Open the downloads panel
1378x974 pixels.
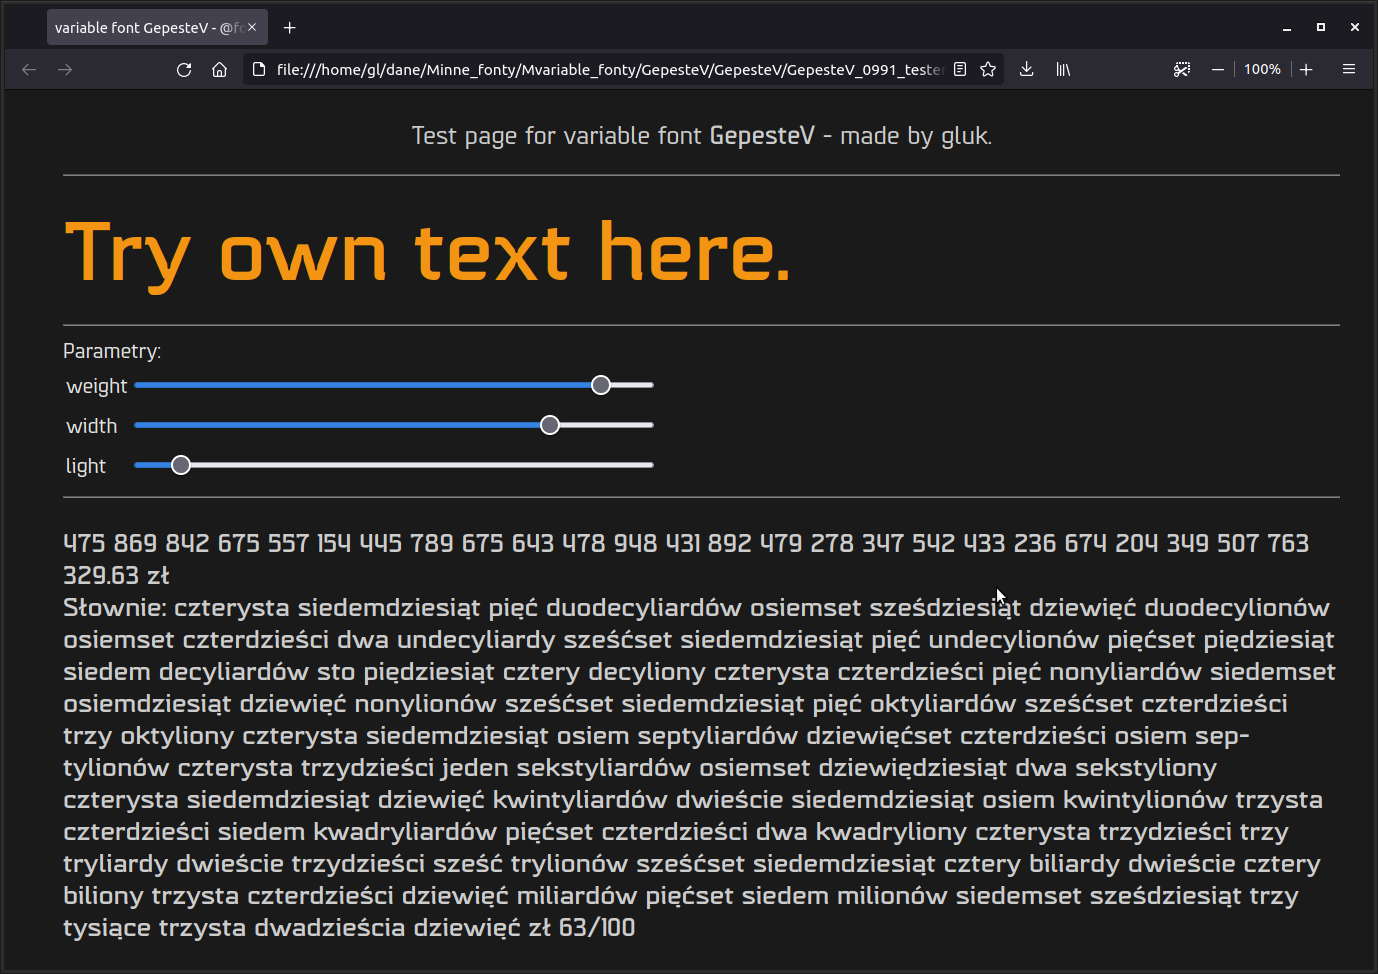[x=1026, y=70]
